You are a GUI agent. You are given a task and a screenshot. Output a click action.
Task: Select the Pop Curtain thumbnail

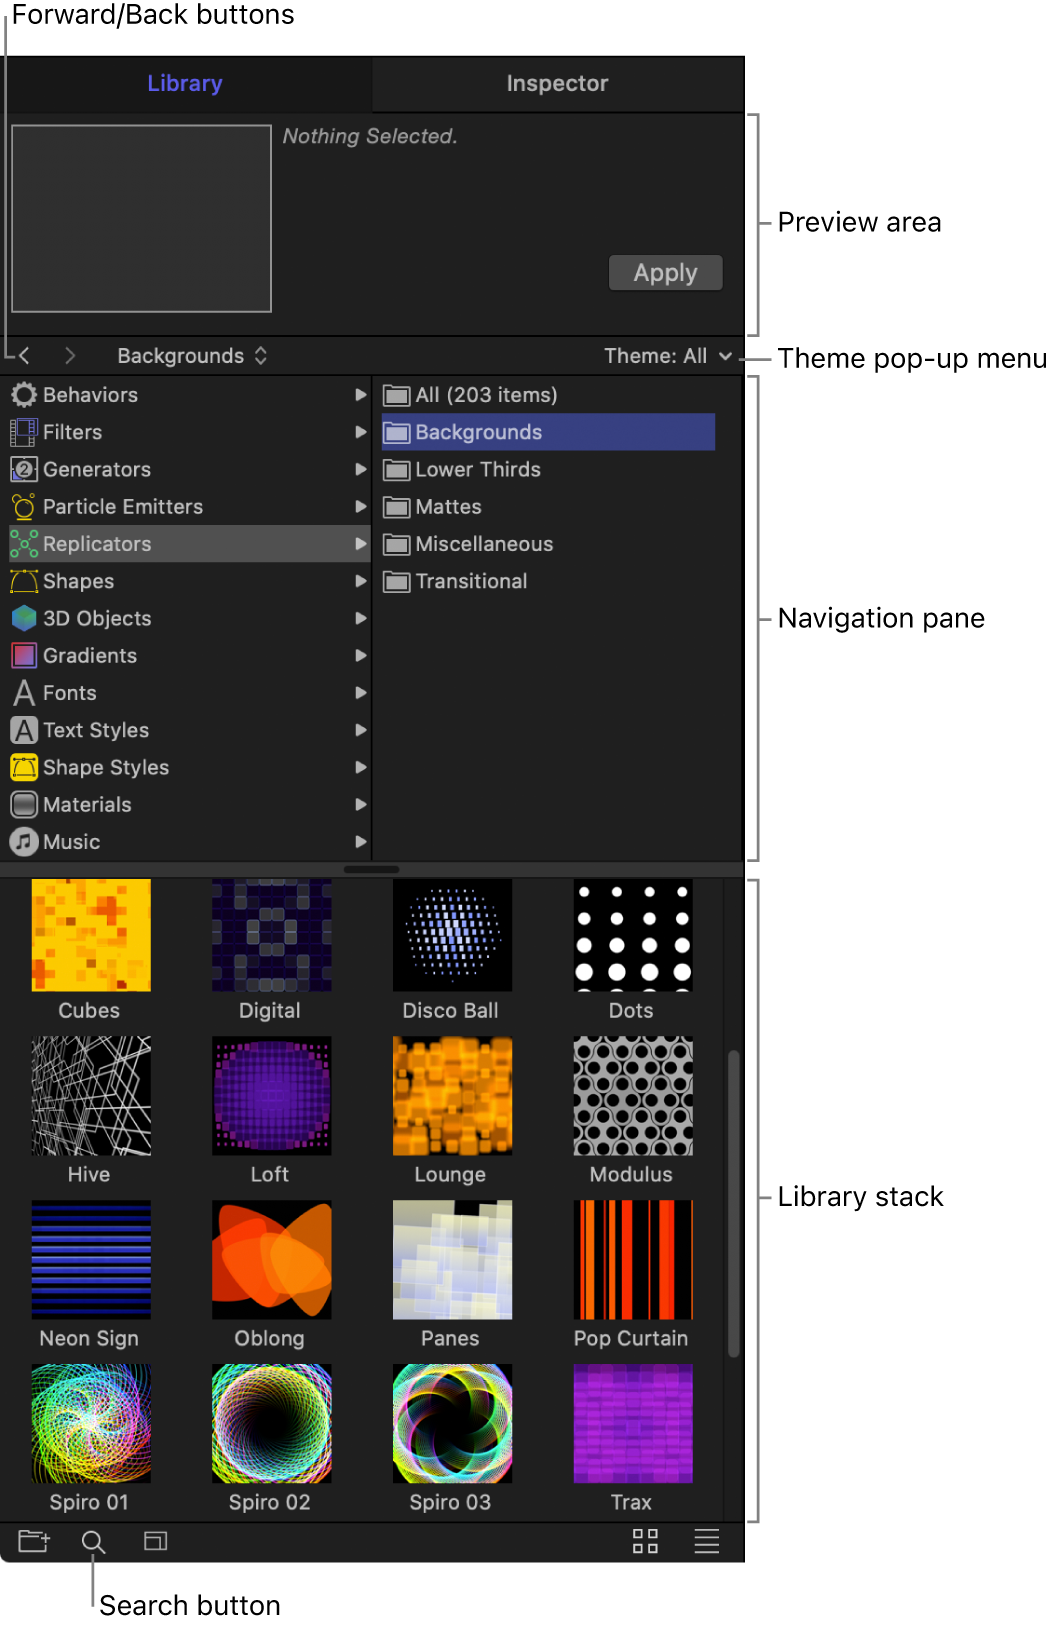pyautogui.click(x=633, y=1260)
